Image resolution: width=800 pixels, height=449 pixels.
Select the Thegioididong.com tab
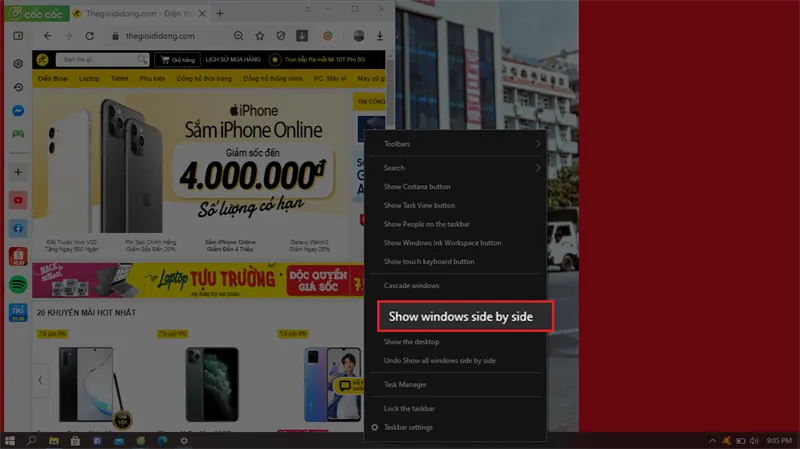click(x=139, y=14)
